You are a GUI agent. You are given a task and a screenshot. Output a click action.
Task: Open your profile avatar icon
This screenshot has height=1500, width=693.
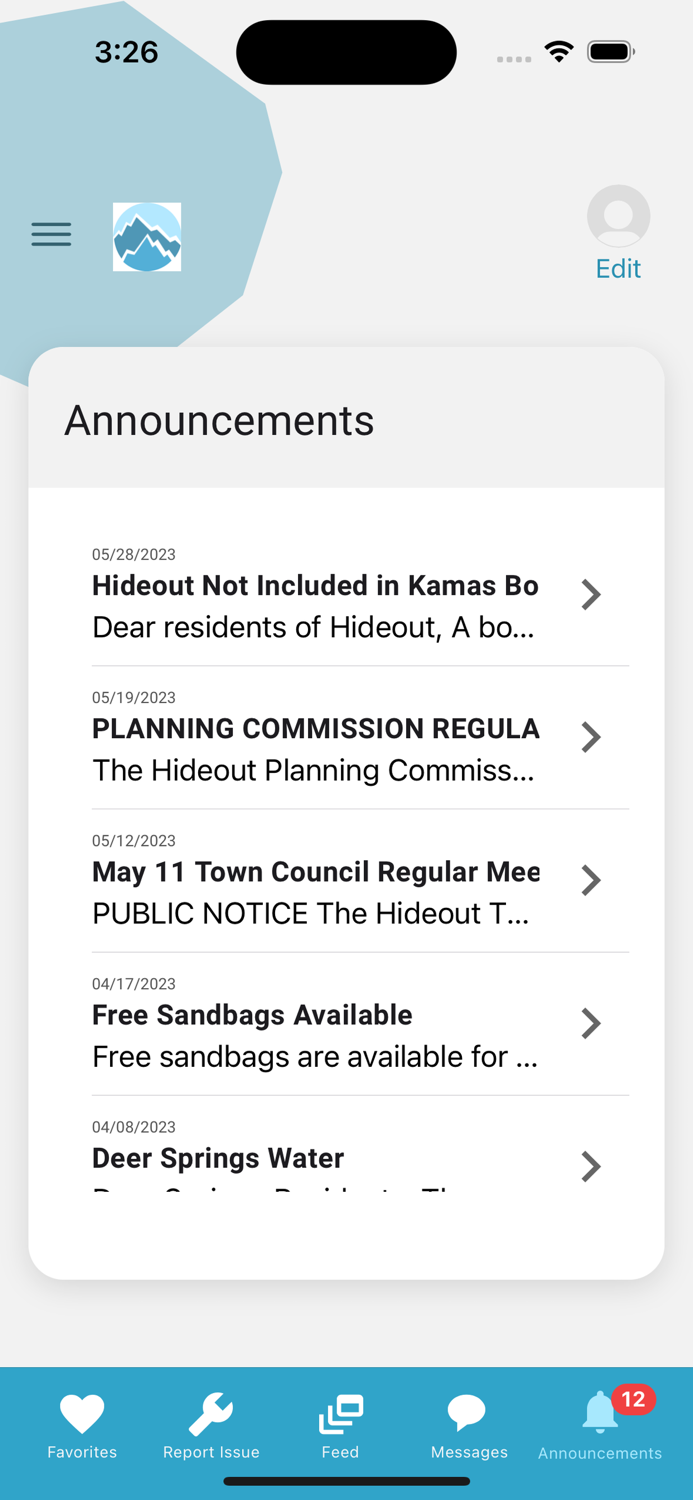coord(618,216)
